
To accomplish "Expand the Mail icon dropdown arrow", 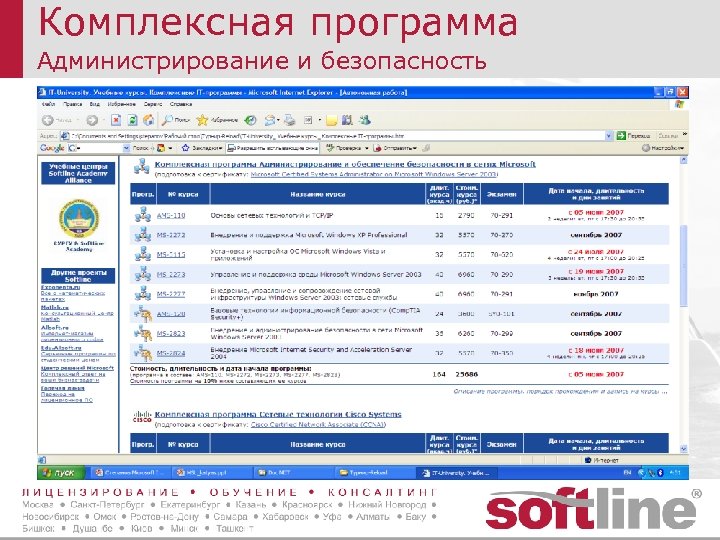I will point(278,120).
